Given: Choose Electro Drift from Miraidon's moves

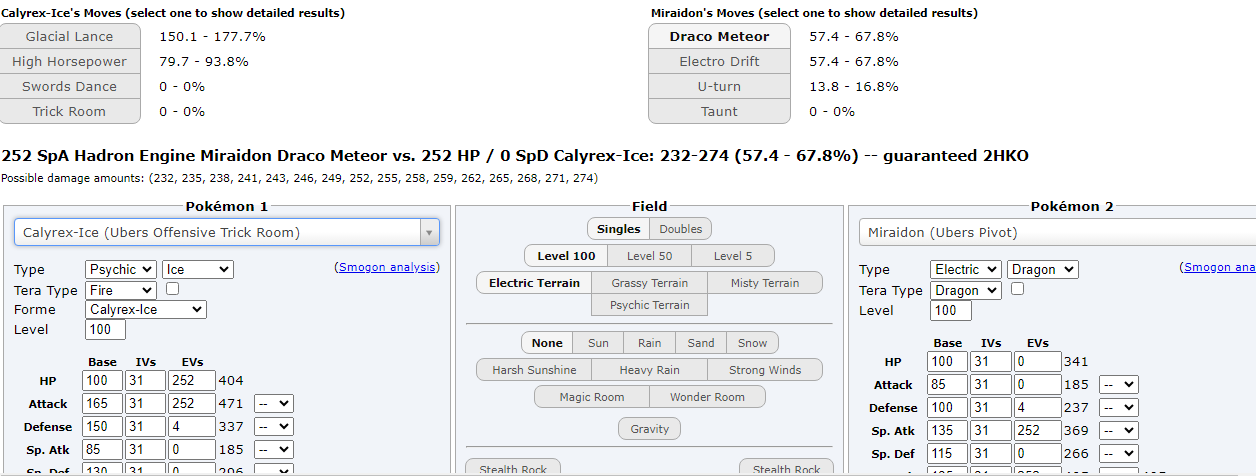Looking at the screenshot, I should pyautogui.click(x=719, y=62).
